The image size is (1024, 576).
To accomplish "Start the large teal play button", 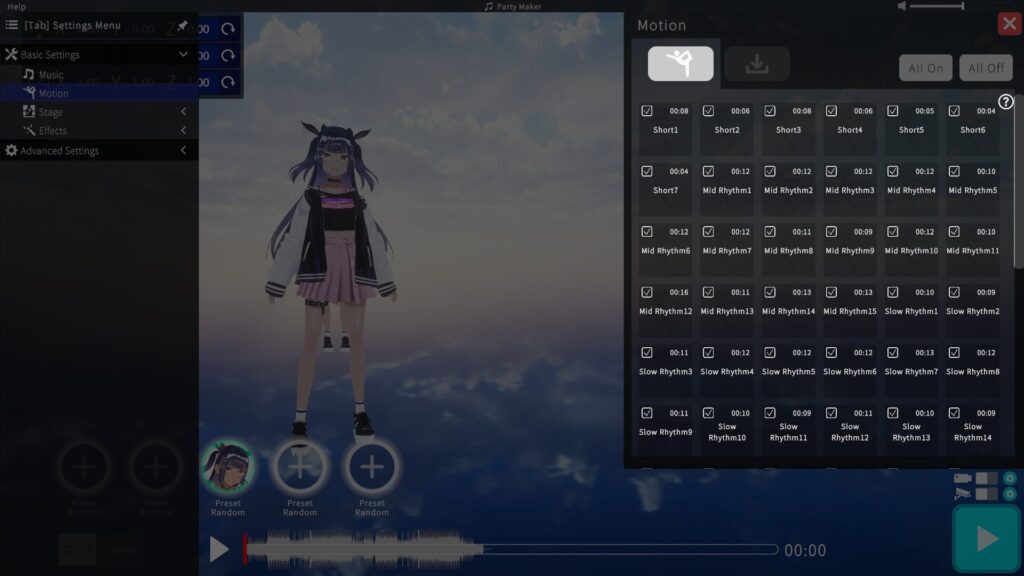I will click(x=986, y=539).
